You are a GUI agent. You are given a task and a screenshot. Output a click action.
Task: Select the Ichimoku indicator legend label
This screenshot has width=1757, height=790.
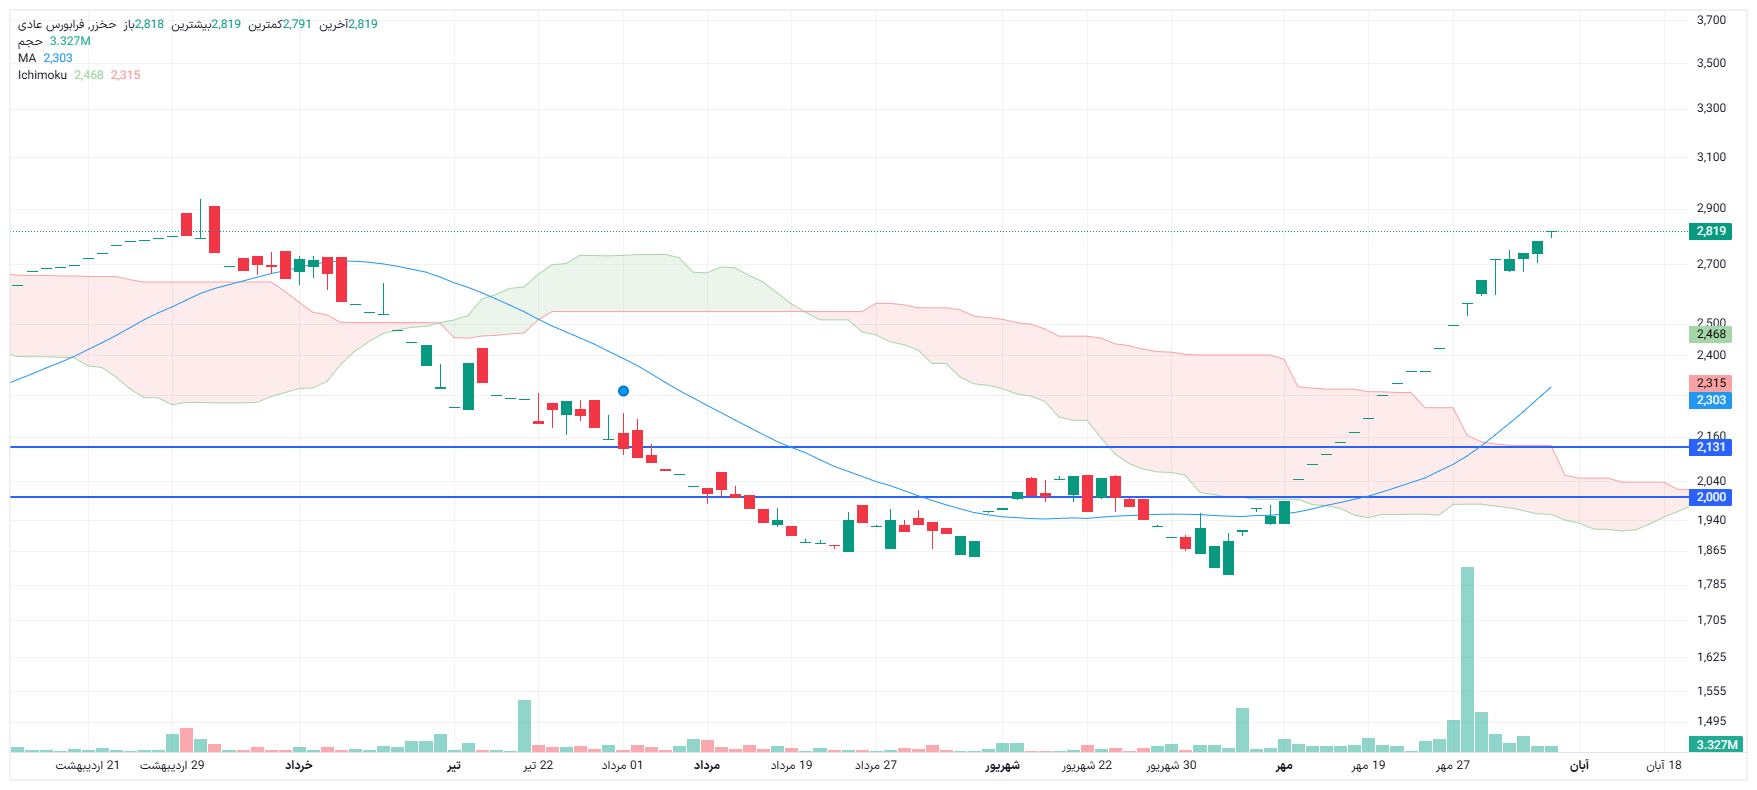(x=42, y=75)
